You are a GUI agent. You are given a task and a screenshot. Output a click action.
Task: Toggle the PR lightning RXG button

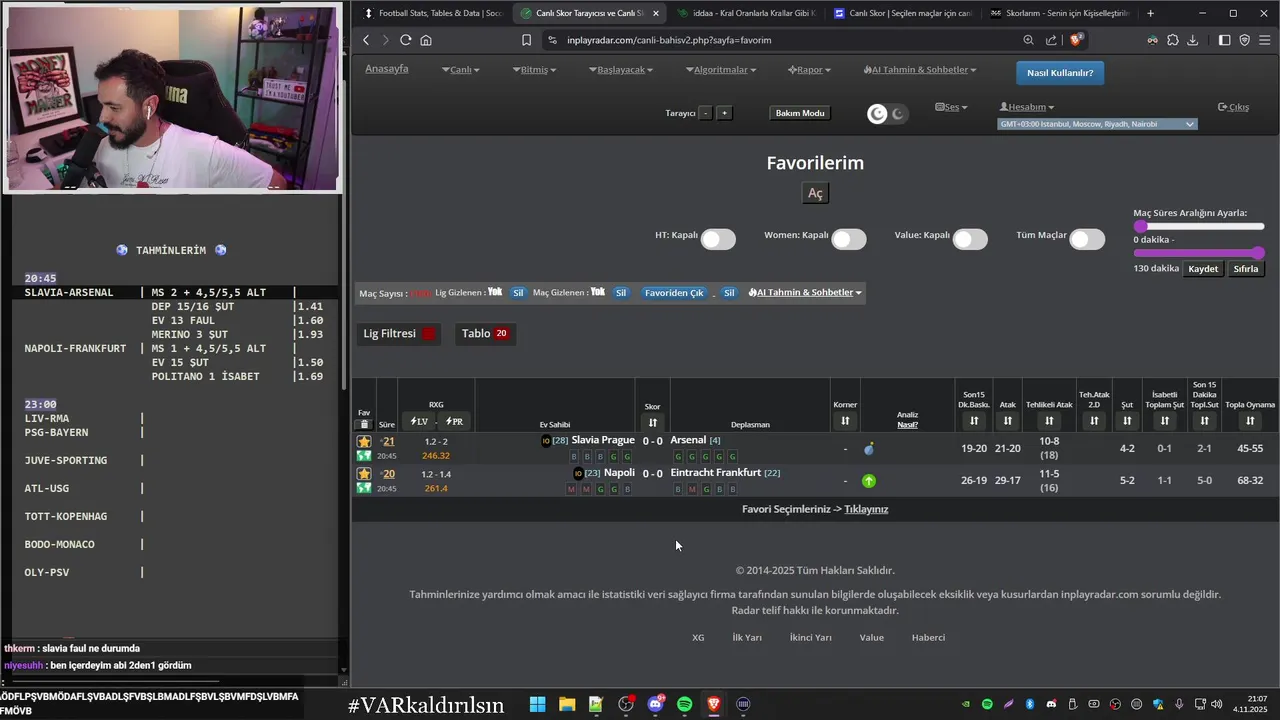coord(454,421)
